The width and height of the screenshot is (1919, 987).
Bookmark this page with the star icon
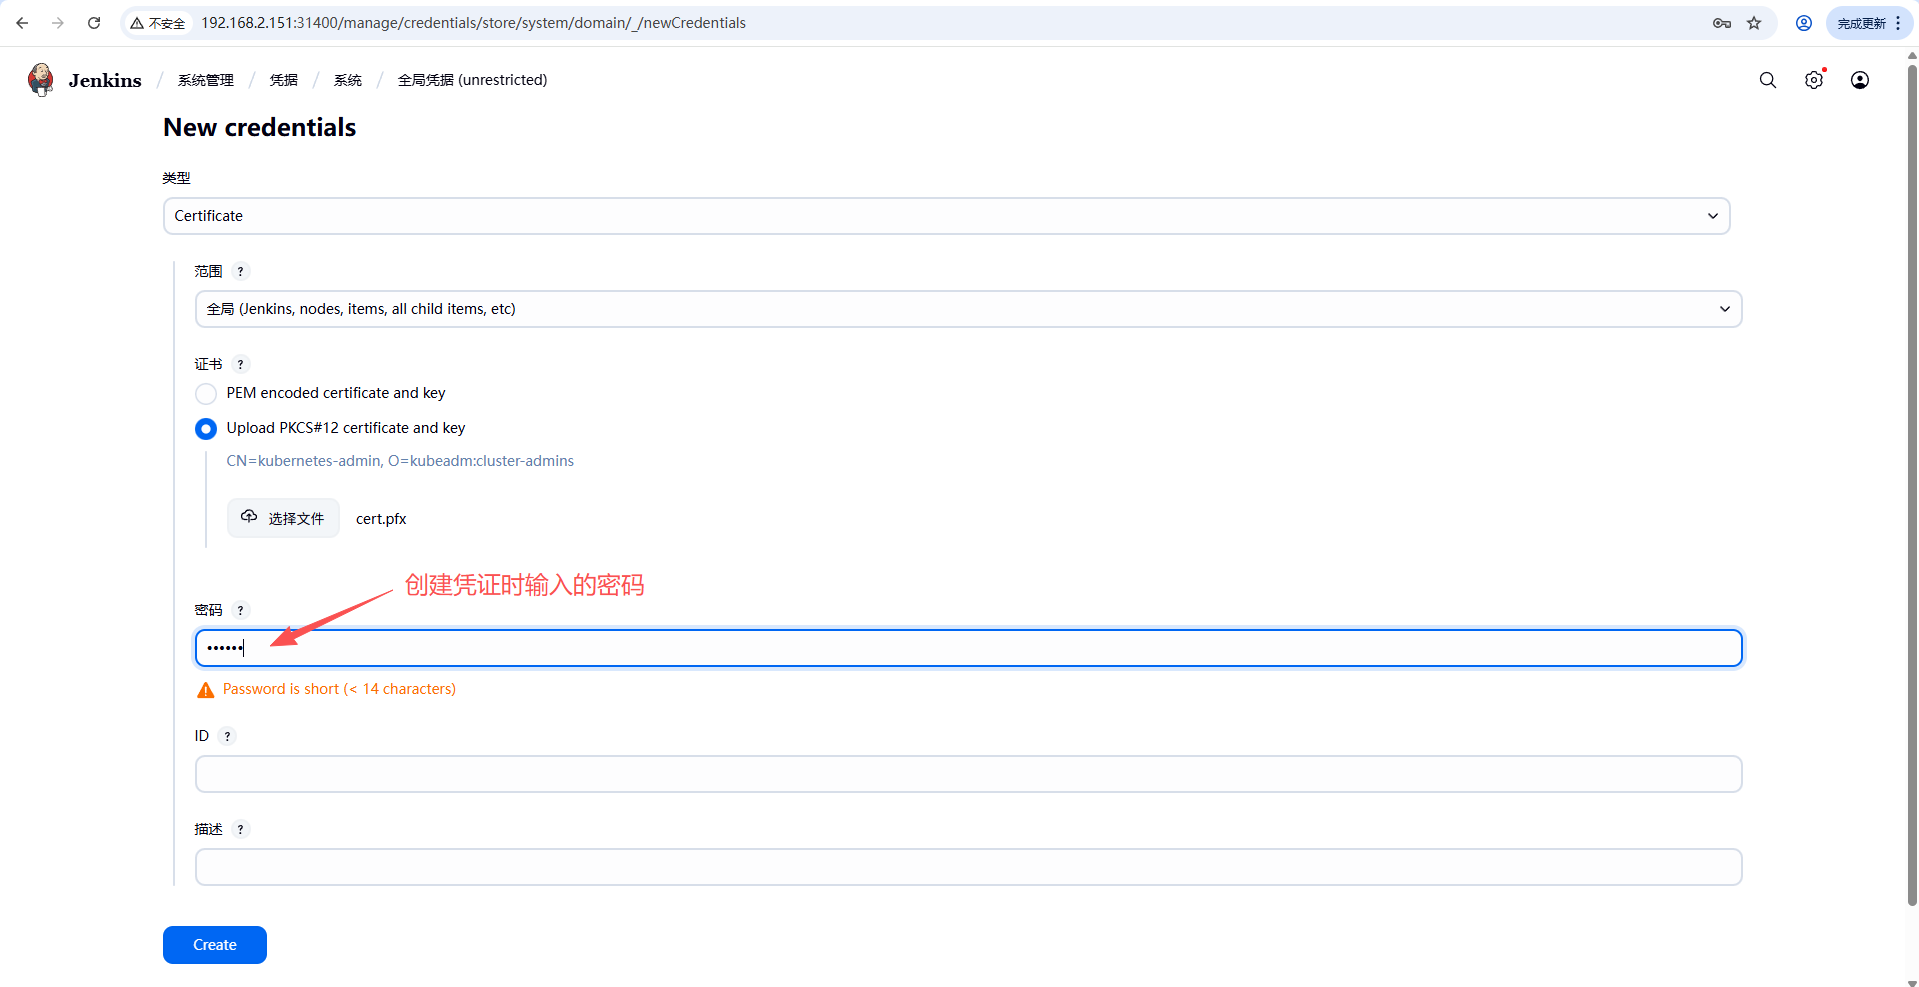pyautogui.click(x=1754, y=23)
